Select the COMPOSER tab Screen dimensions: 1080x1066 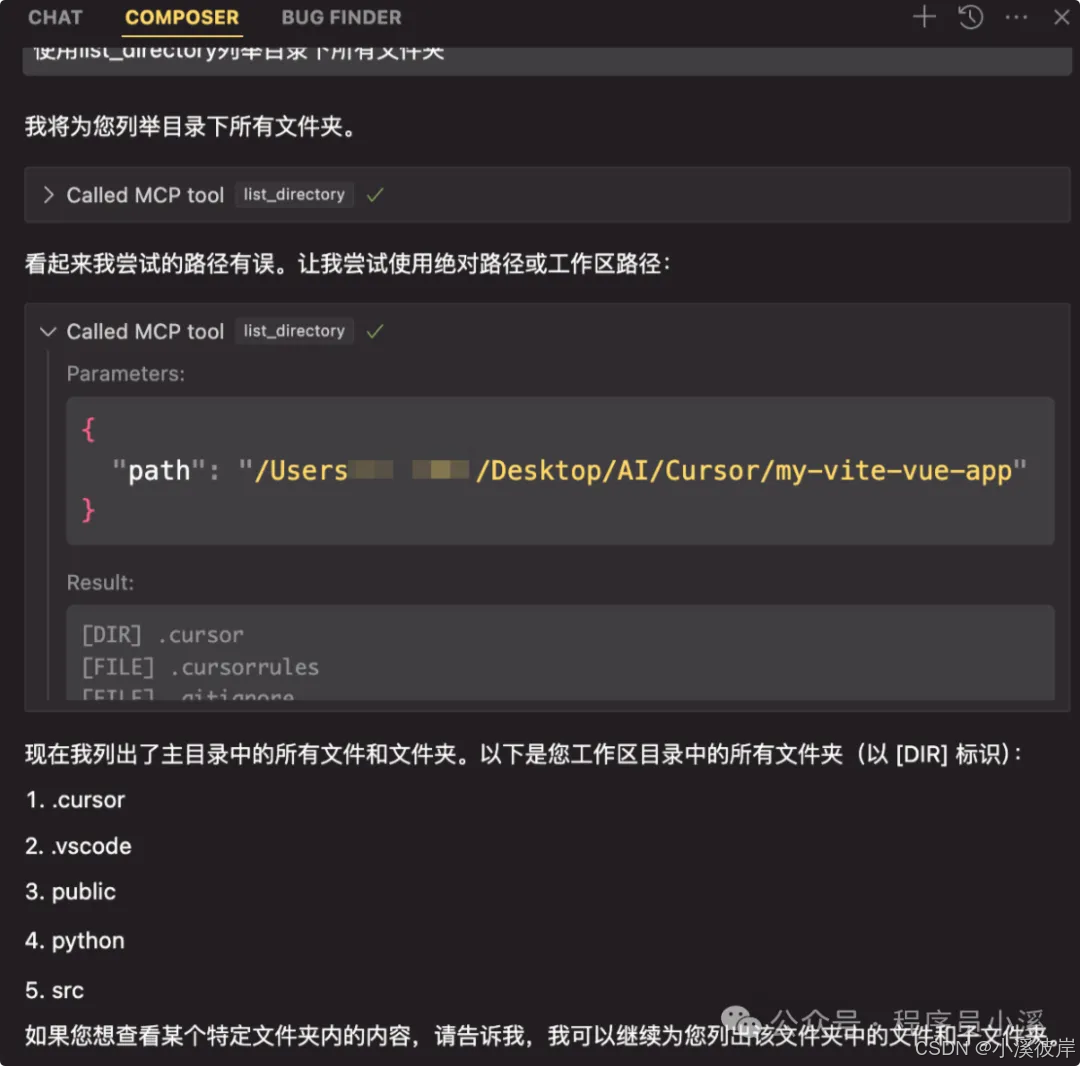pos(182,17)
